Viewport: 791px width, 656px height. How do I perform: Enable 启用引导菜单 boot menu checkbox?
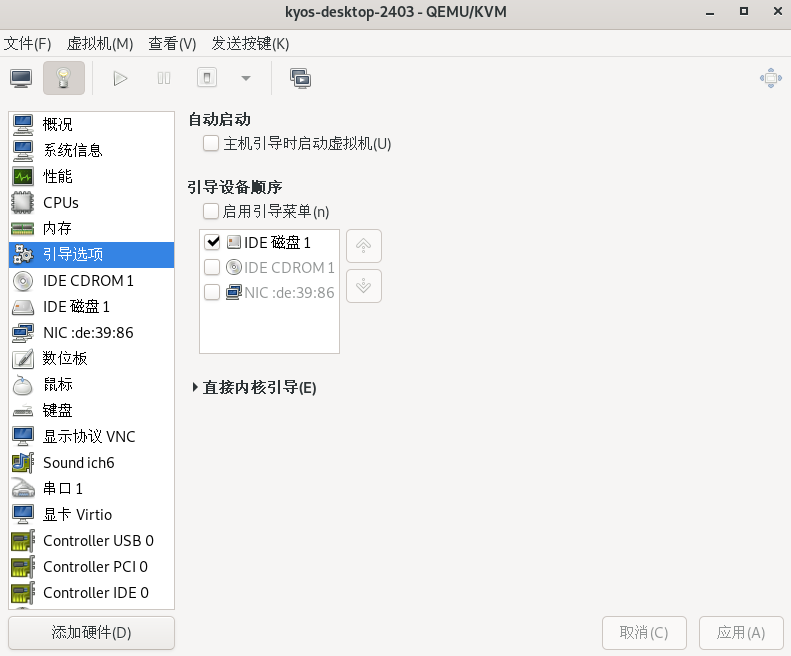pyautogui.click(x=211, y=211)
